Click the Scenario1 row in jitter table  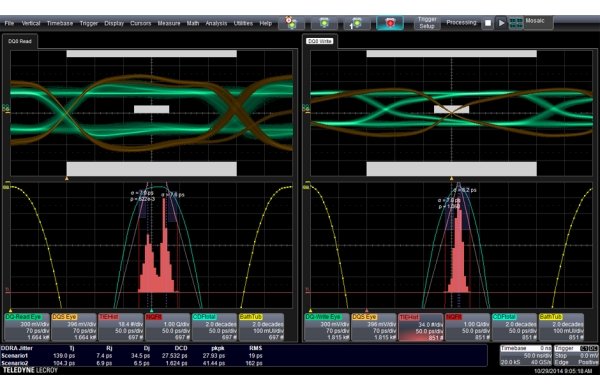tap(132, 356)
